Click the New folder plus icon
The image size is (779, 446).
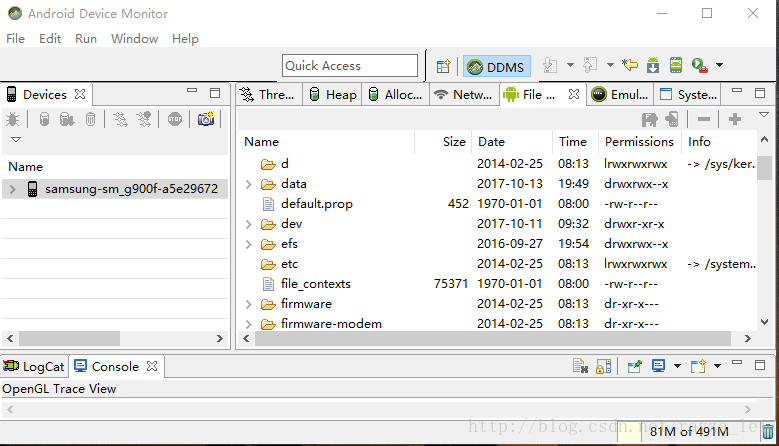[x=735, y=119]
